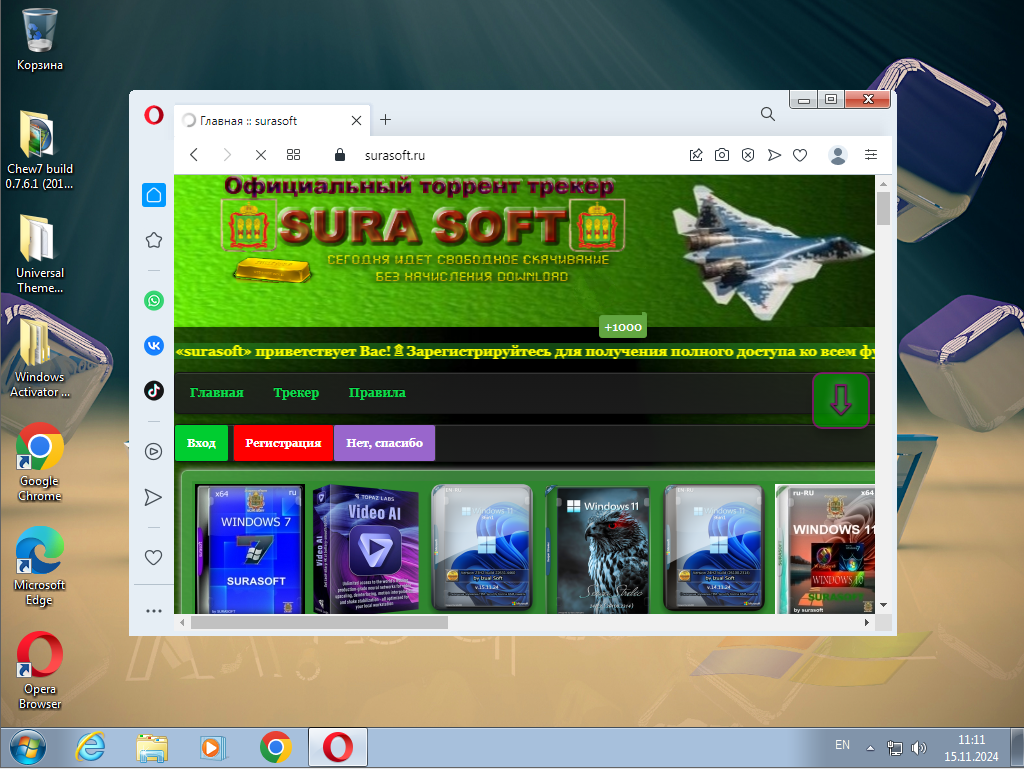Open the Player icon in Opera sidebar
The width and height of the screenshot is (1024, 769).
click(153, 451)
